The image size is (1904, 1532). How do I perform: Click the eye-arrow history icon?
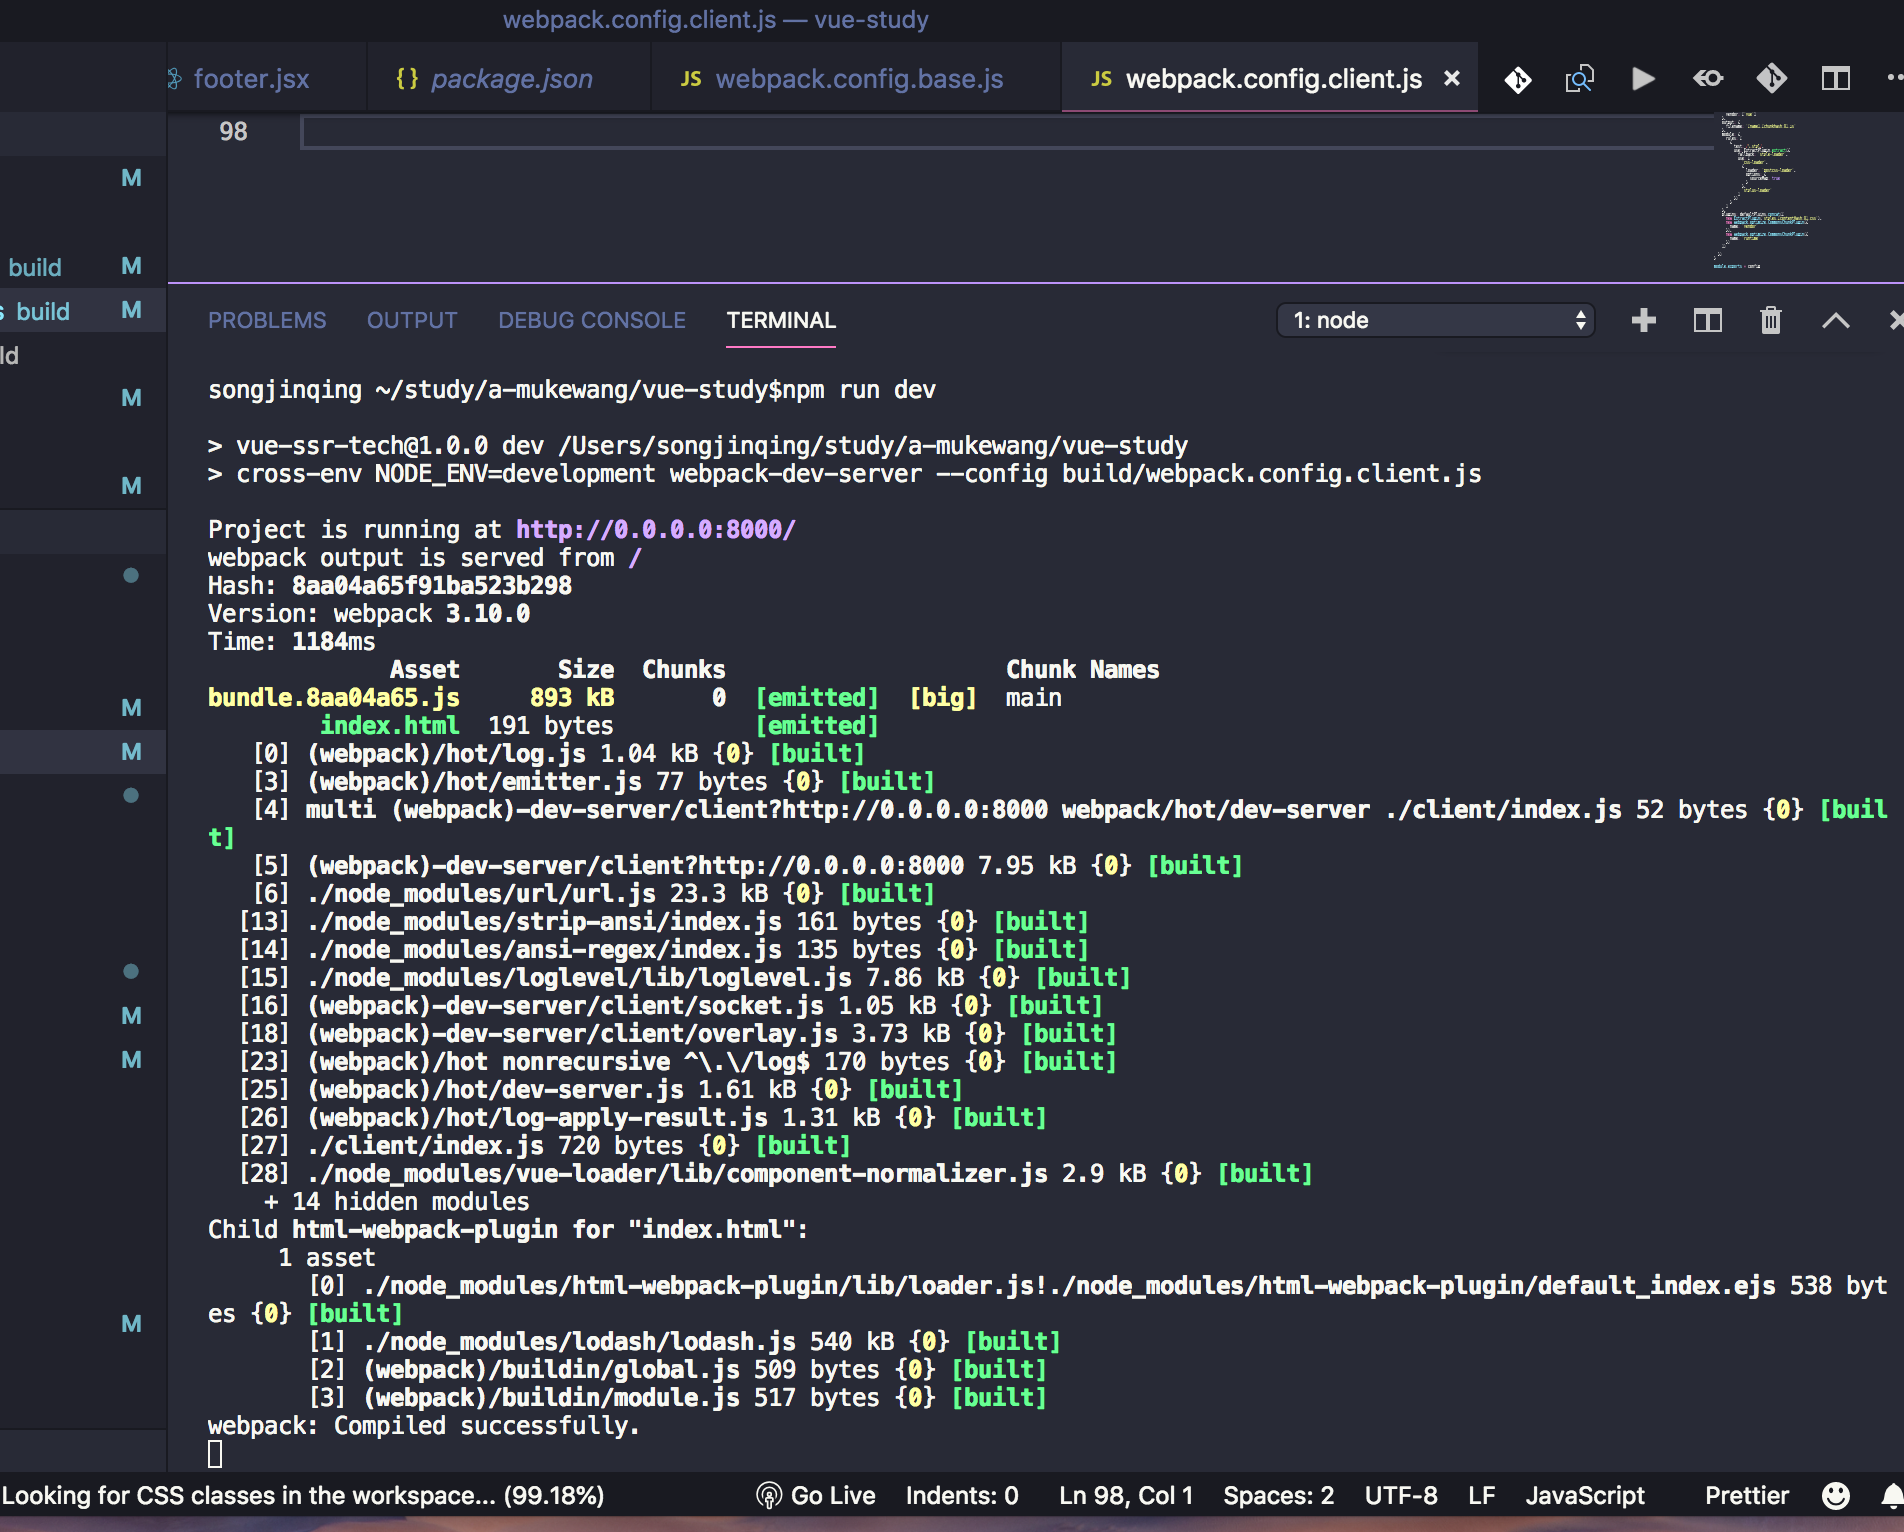(1707, 79)
